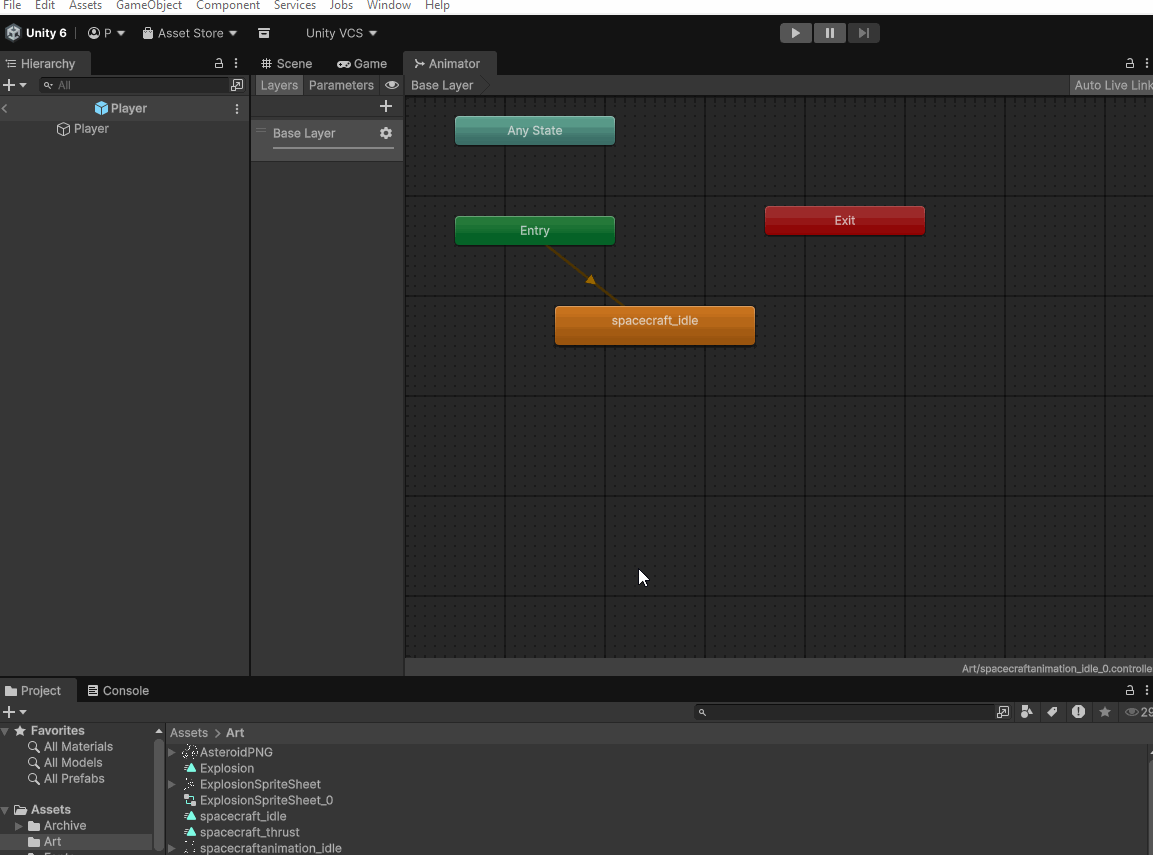This screenshot has height=855, width=1153.
Task: Select ExplosionSpriteSheet_0 animator controller
Action: tap(266, 800)
